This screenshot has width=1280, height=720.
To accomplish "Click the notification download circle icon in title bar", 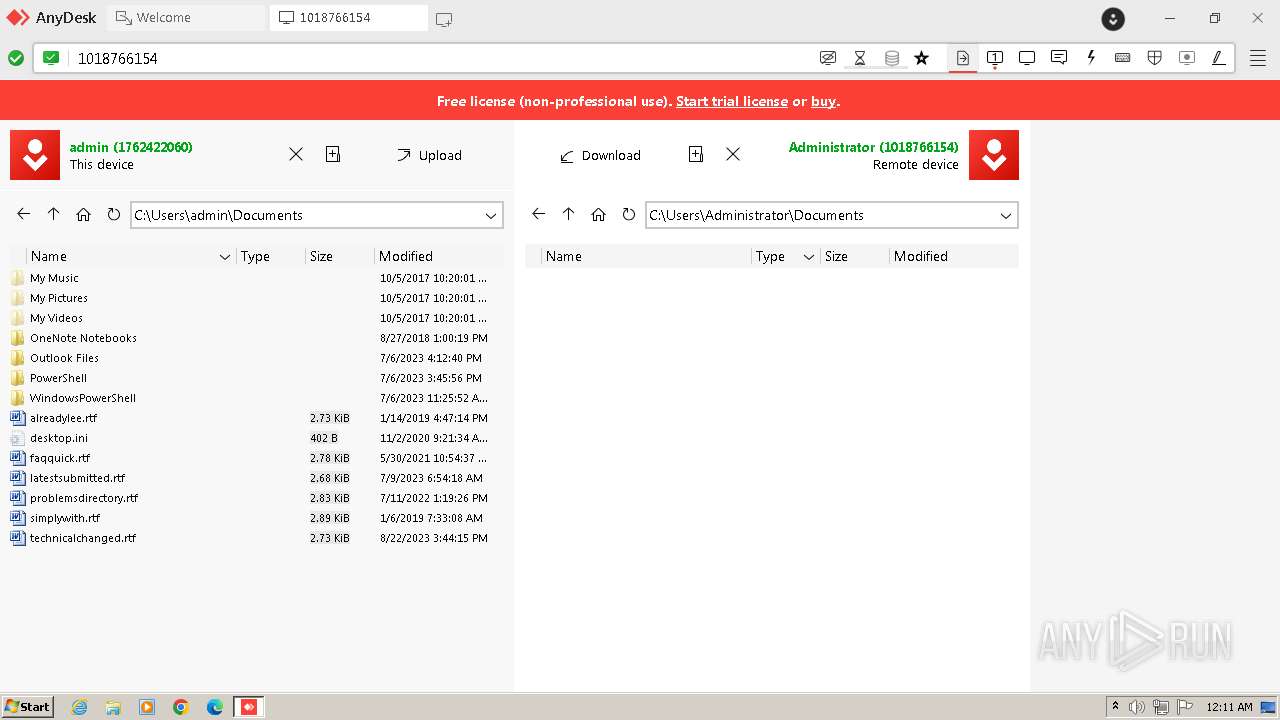I will 1113,18.
